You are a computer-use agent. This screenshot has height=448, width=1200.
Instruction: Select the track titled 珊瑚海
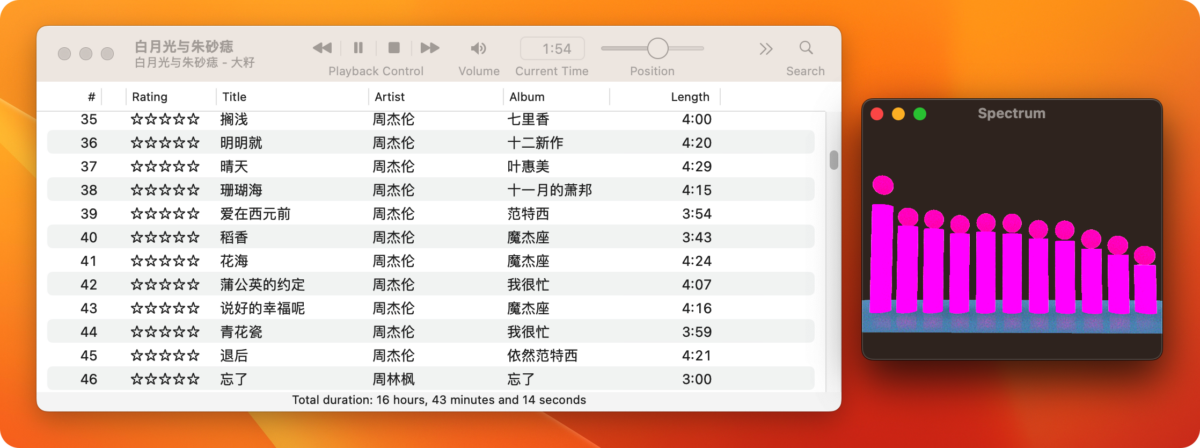241,190
